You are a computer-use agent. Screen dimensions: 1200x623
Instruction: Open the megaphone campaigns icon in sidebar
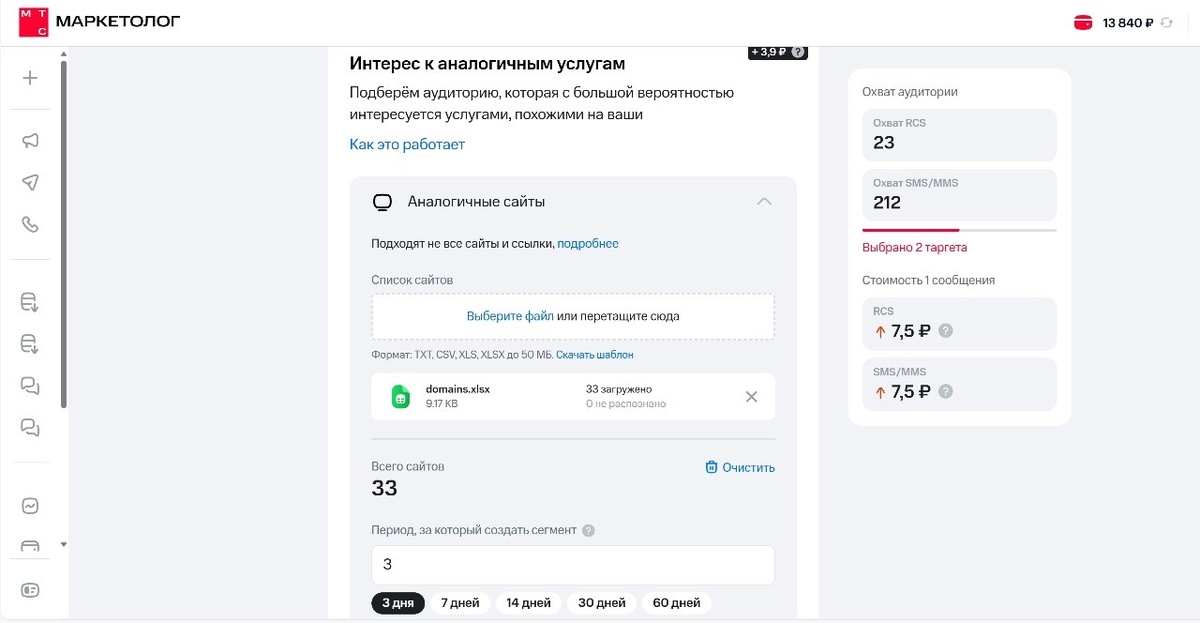30,140
